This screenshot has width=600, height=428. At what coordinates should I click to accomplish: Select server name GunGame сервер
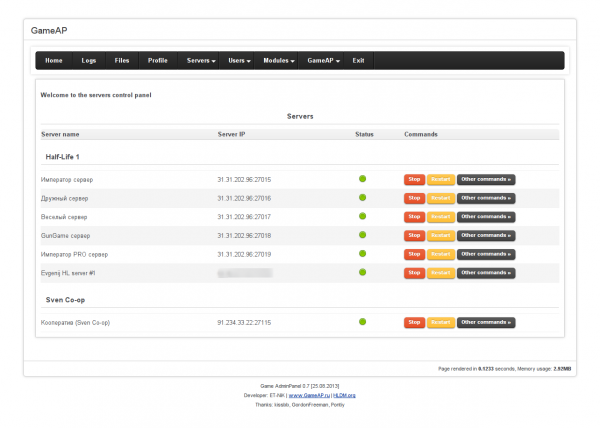click(65, 236)
